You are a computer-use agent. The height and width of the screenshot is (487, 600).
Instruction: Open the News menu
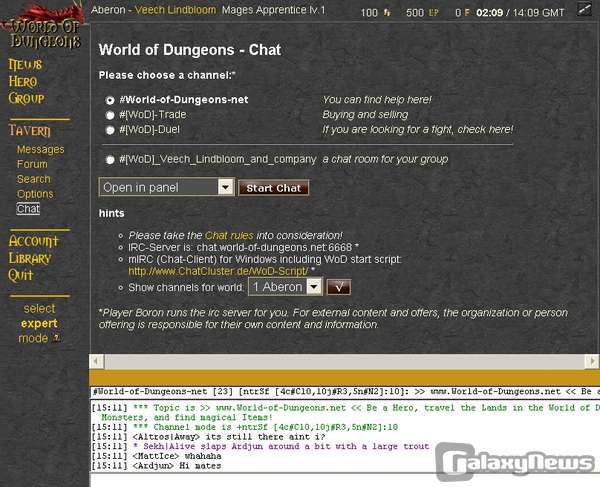(x=25, y=65)
